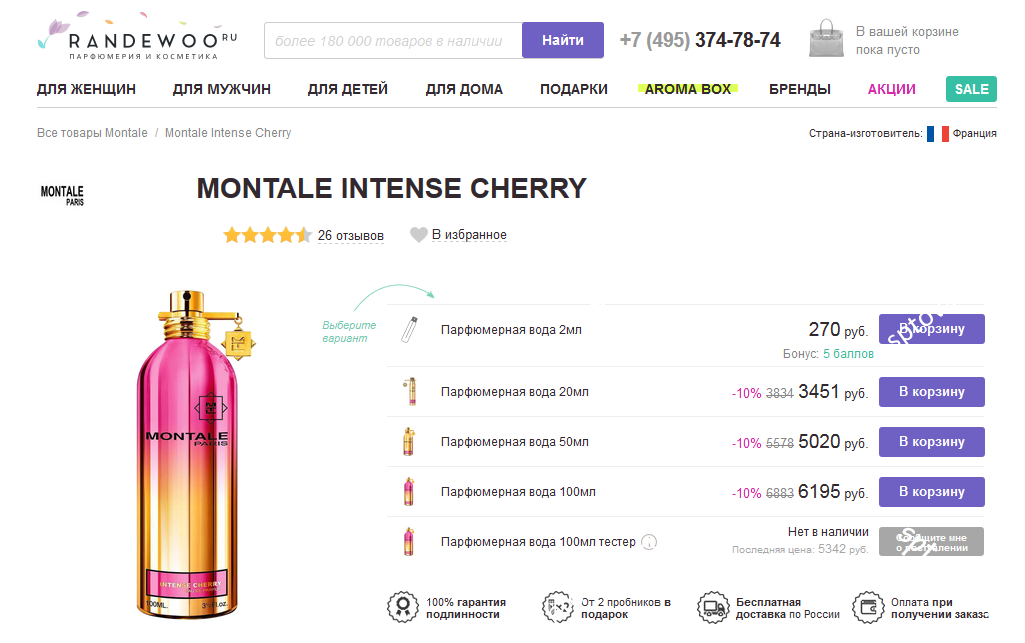Click the Нет в наличии status
1025x643 pixels.
(828, 532)
